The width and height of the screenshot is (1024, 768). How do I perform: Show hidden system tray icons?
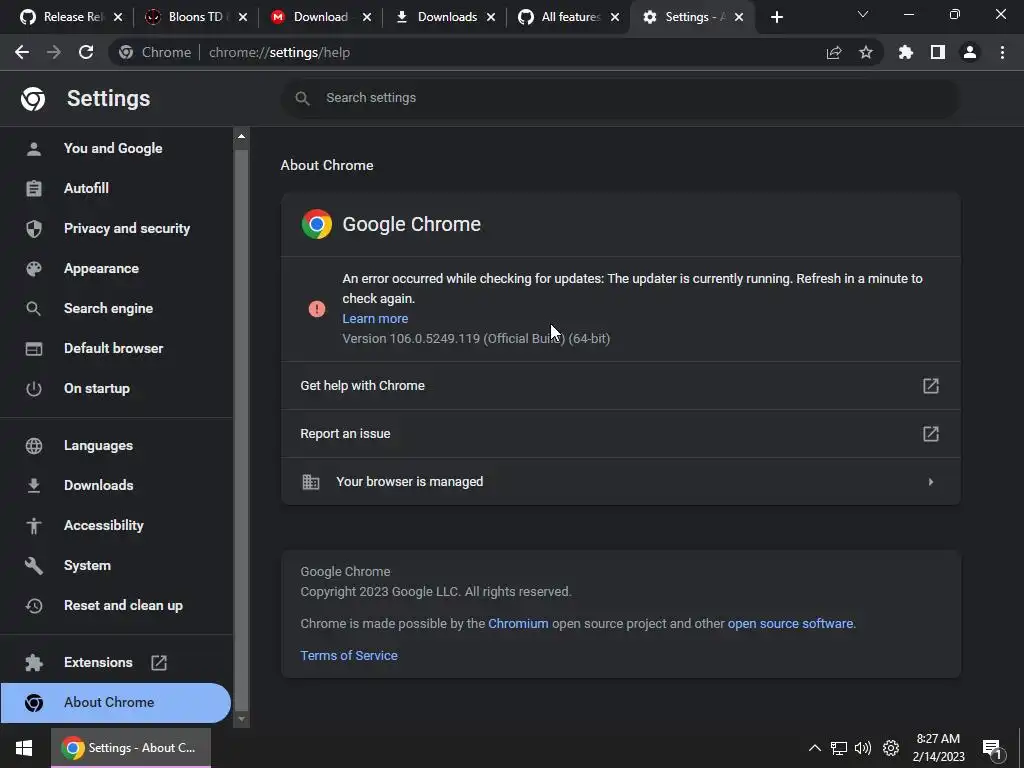pyautogui.click(x=814, y=748)
